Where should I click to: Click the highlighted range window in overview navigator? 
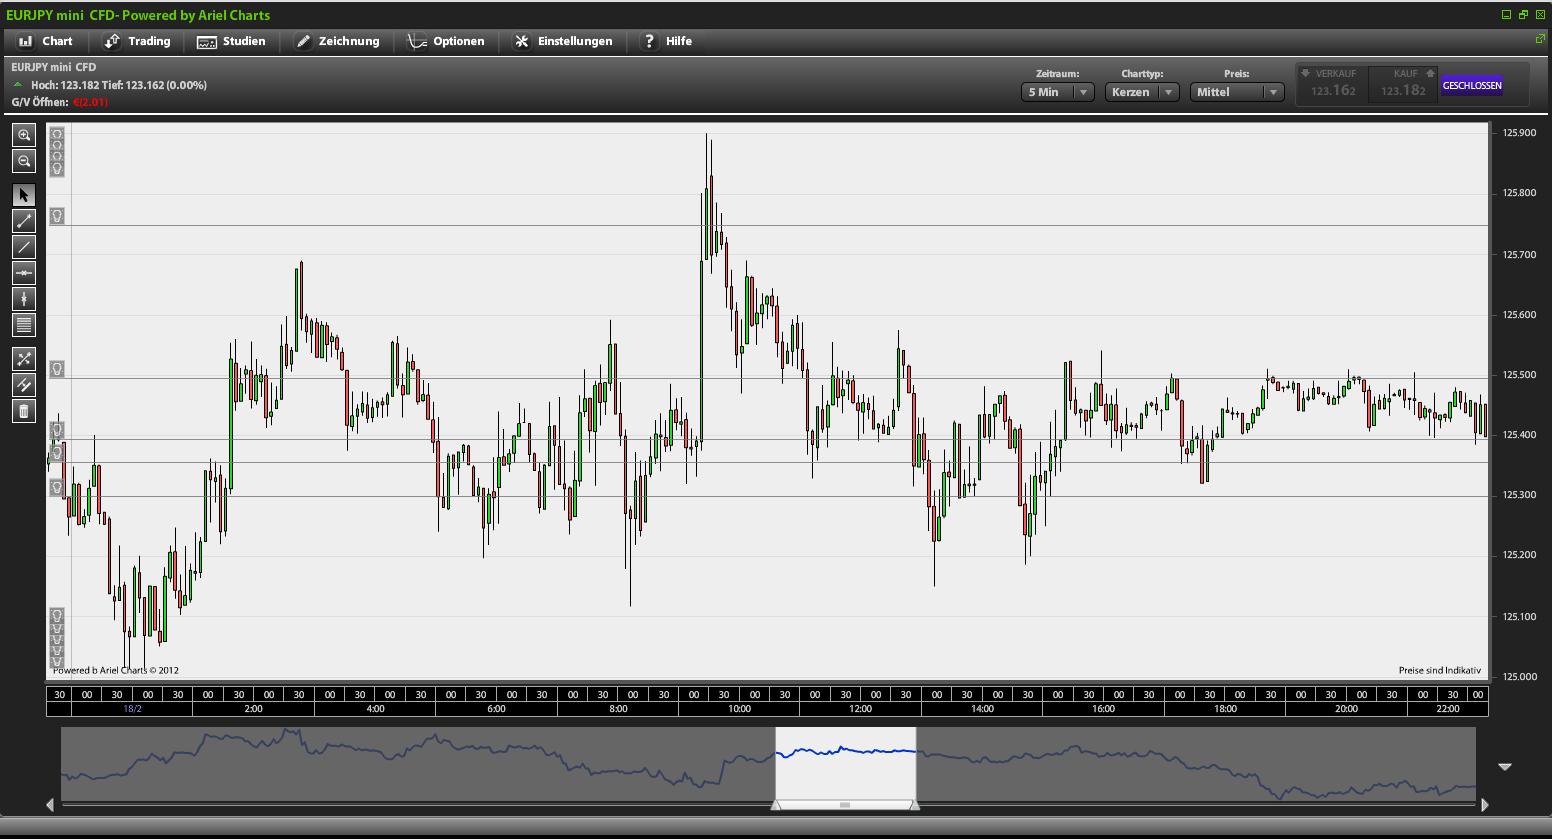pyautogui.click(x=845, y=765)
